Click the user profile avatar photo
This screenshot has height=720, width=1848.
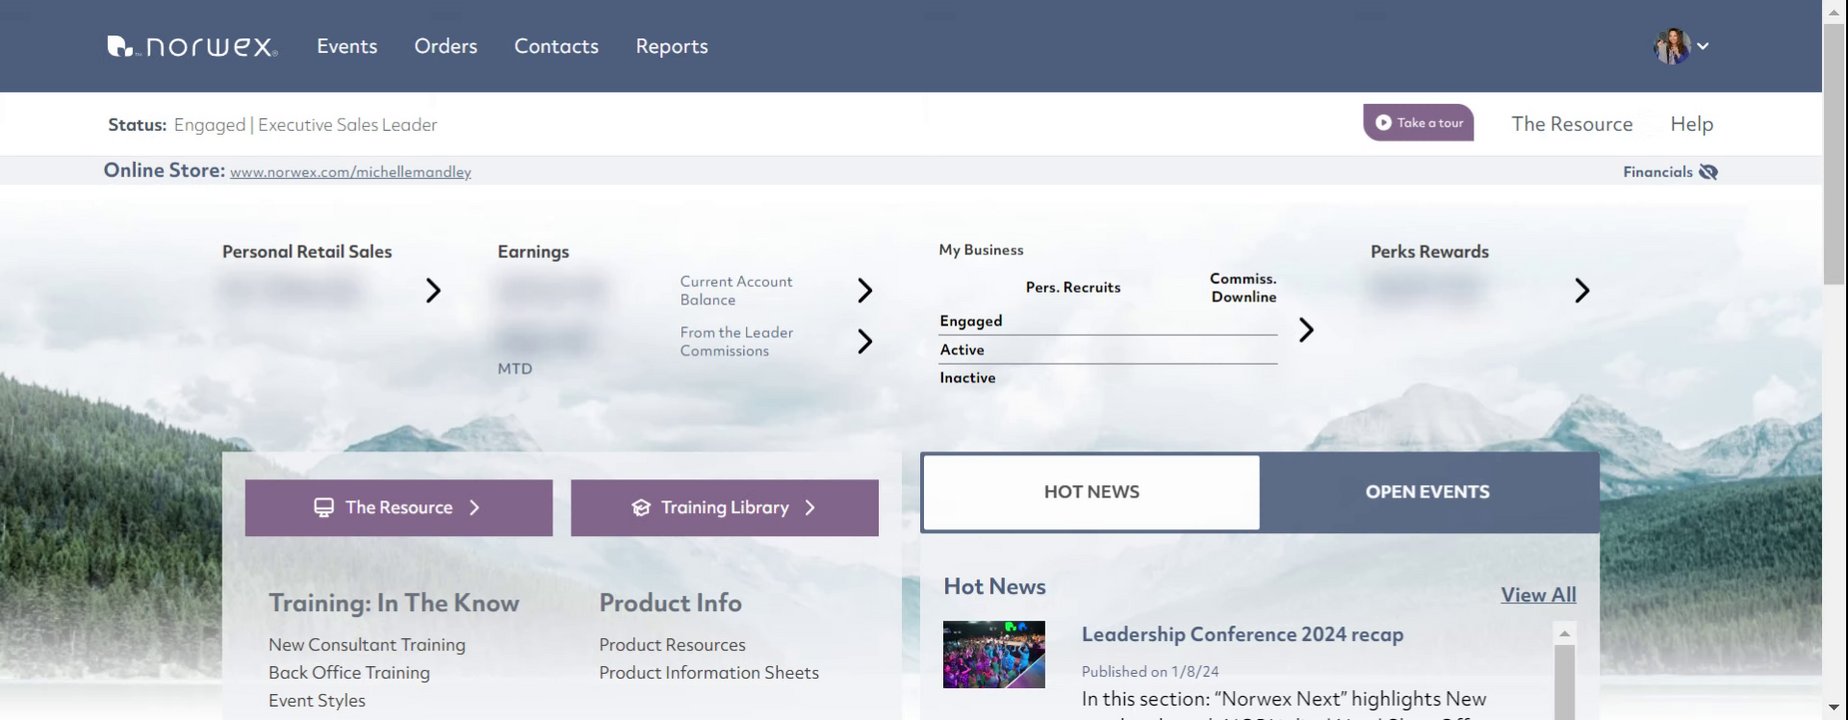tap(1671, 46)
